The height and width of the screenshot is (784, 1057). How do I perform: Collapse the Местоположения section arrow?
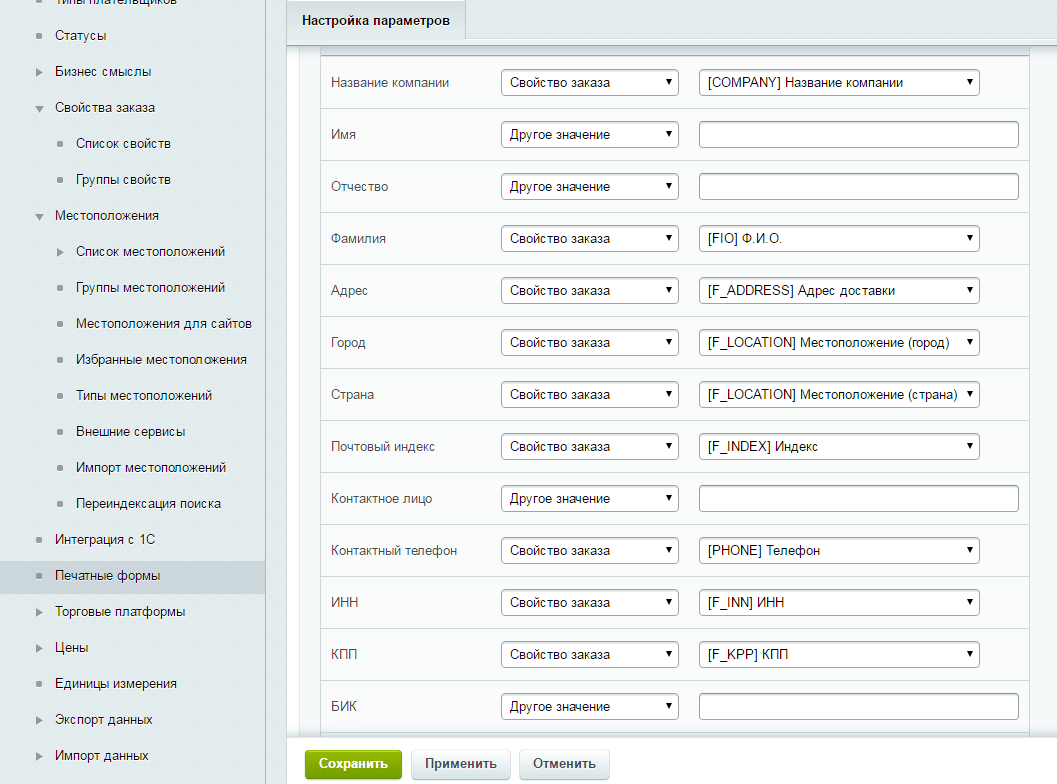coord(39,216)
